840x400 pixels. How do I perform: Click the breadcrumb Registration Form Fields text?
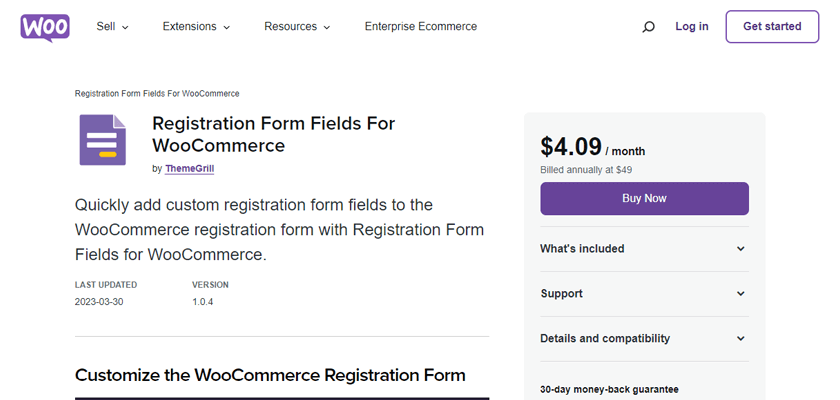(157, 94)
